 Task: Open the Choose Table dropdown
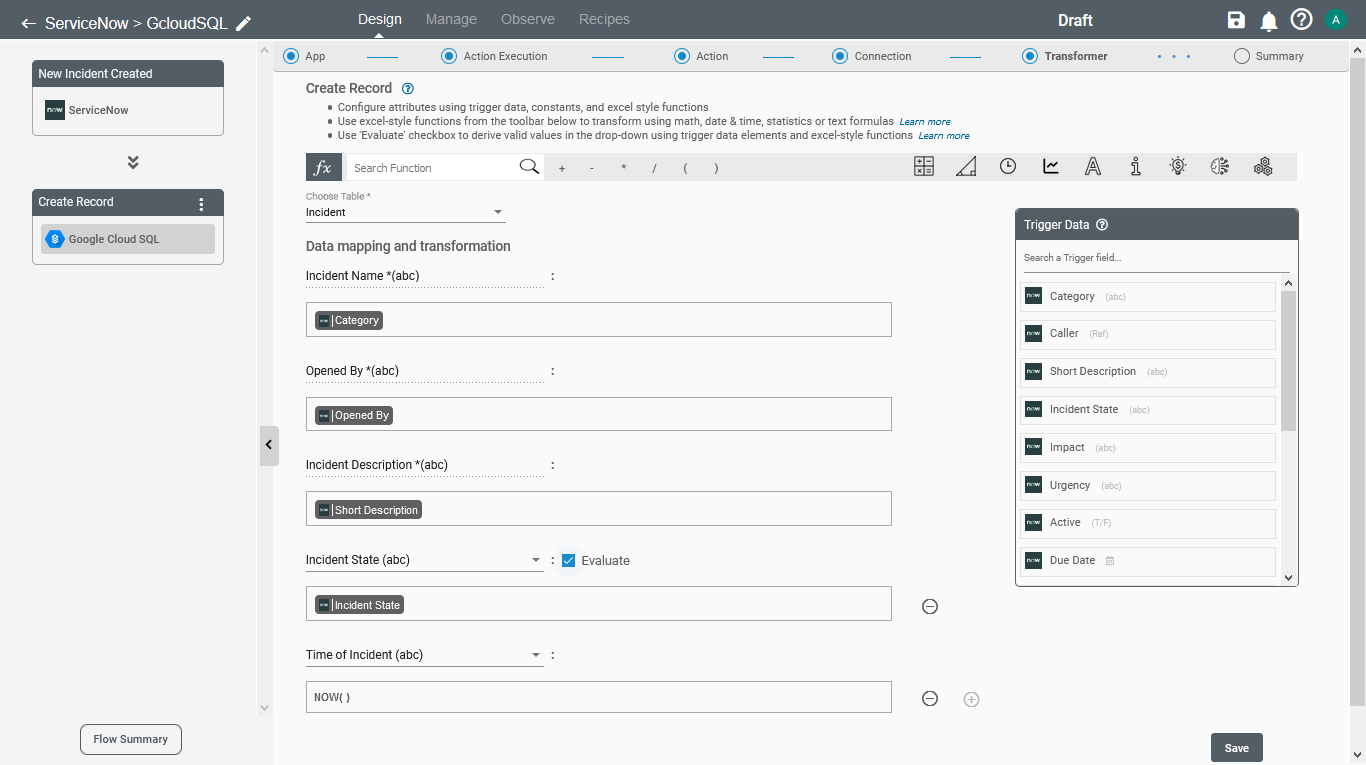click(406, 212)
